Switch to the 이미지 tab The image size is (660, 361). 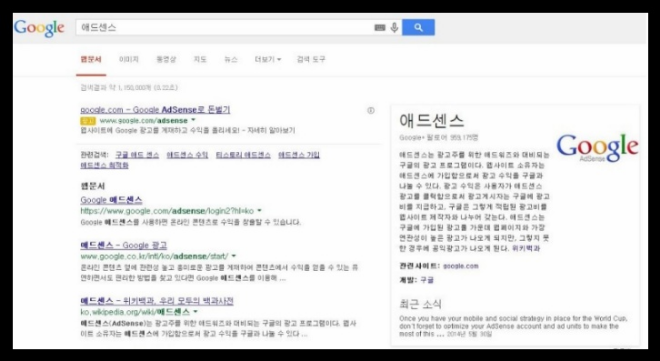(129, 59)
